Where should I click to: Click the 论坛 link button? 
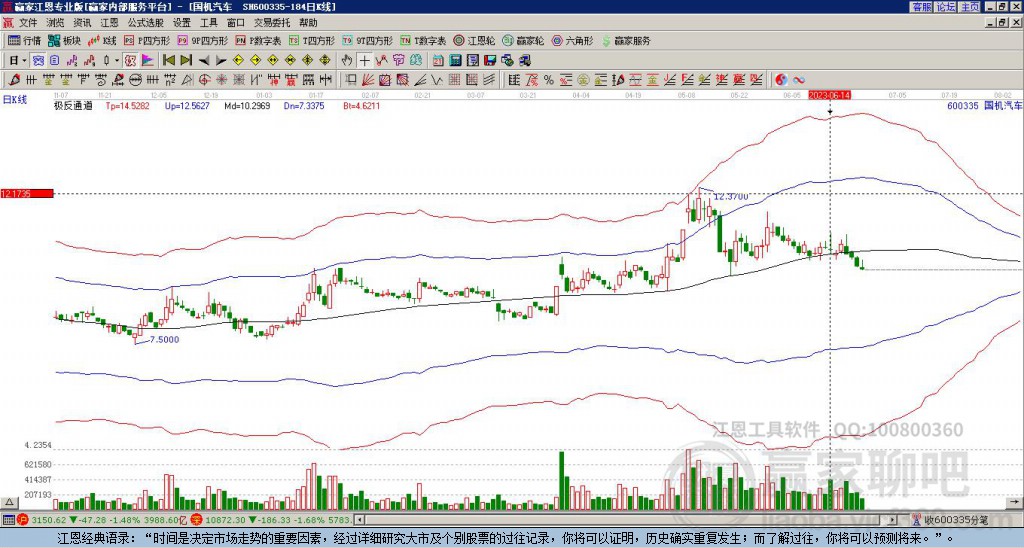click(x=945, y=7)
